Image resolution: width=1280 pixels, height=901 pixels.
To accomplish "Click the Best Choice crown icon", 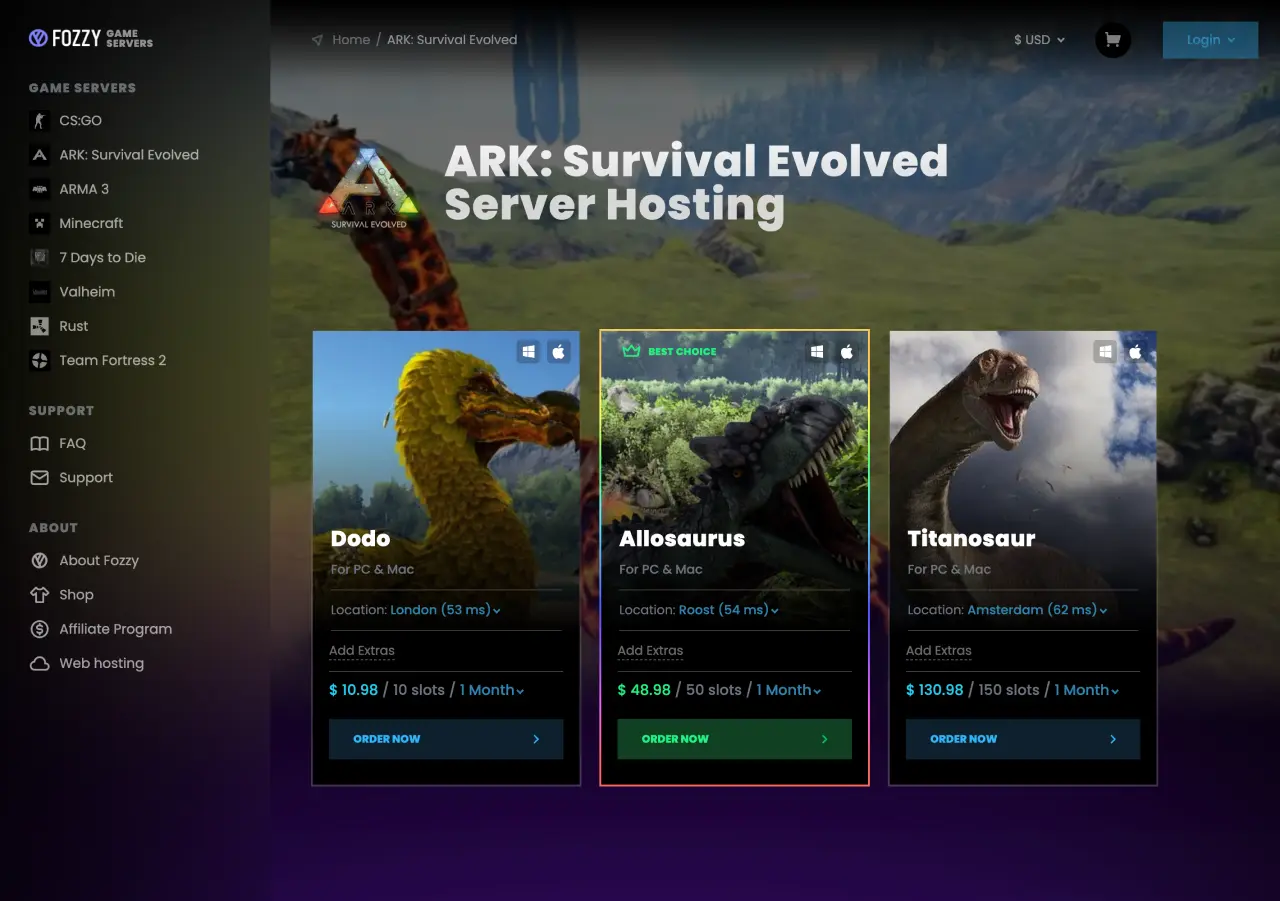I will point(631,351).
